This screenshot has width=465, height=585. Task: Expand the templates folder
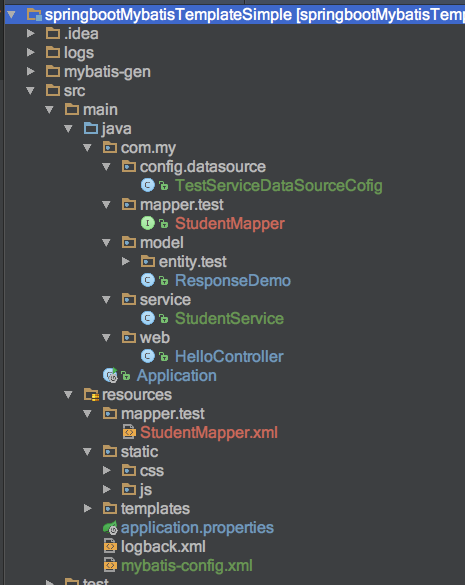coord(88,509)
